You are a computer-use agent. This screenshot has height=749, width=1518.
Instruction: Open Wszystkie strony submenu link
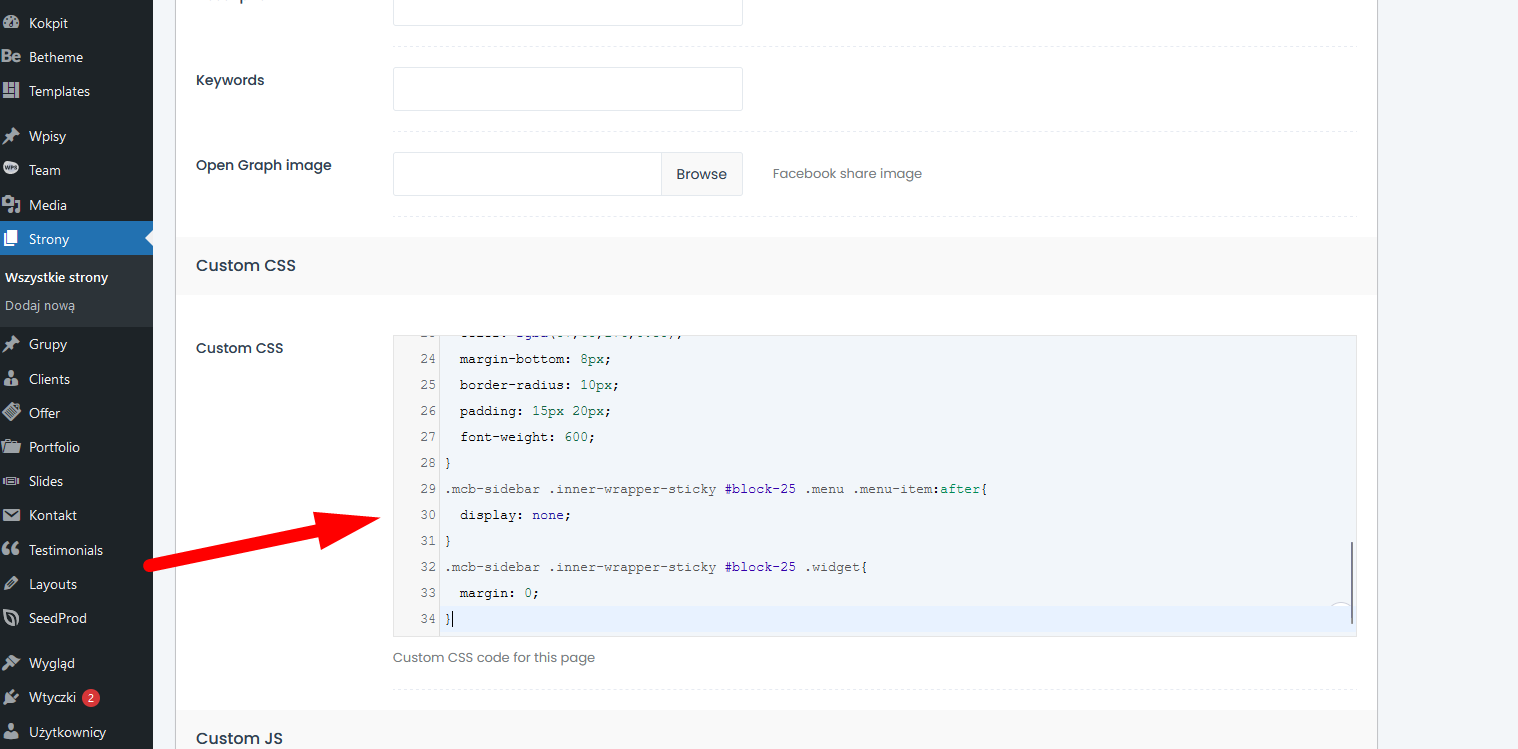tap(56, 277)
